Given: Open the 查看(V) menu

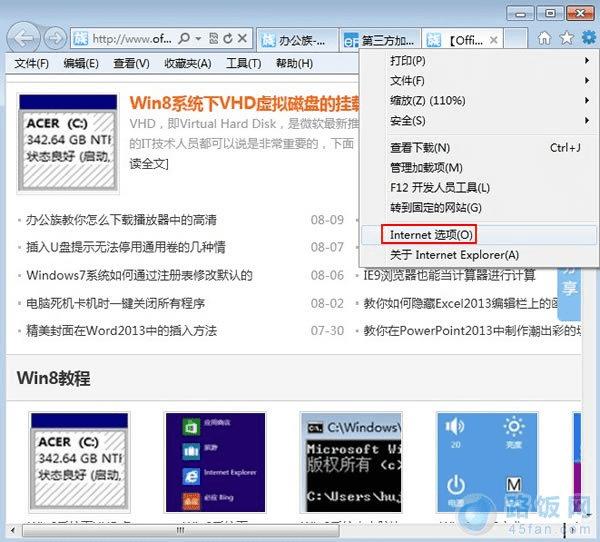Looking at the screenshot, I should (x=131, y=63).
